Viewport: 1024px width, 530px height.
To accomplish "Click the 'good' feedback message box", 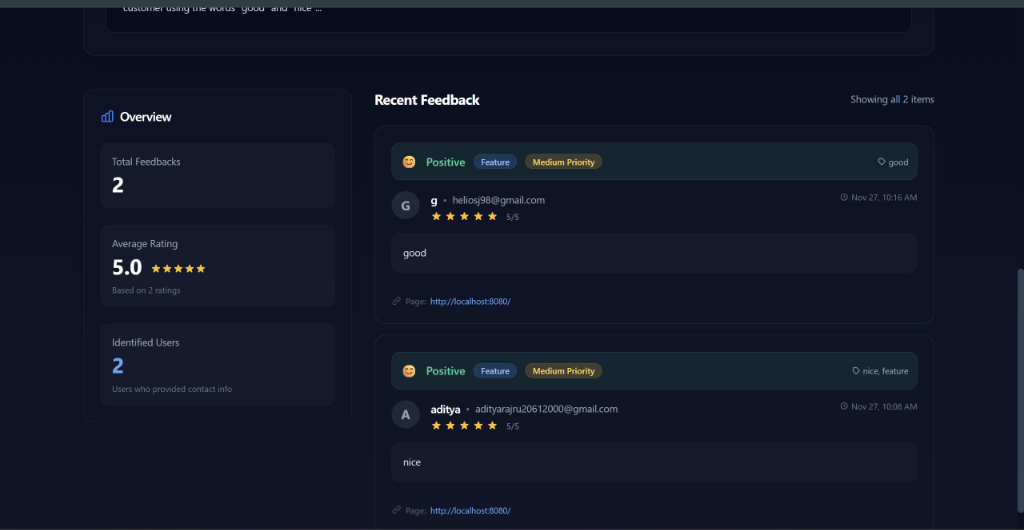I will [x=654, y=253].
